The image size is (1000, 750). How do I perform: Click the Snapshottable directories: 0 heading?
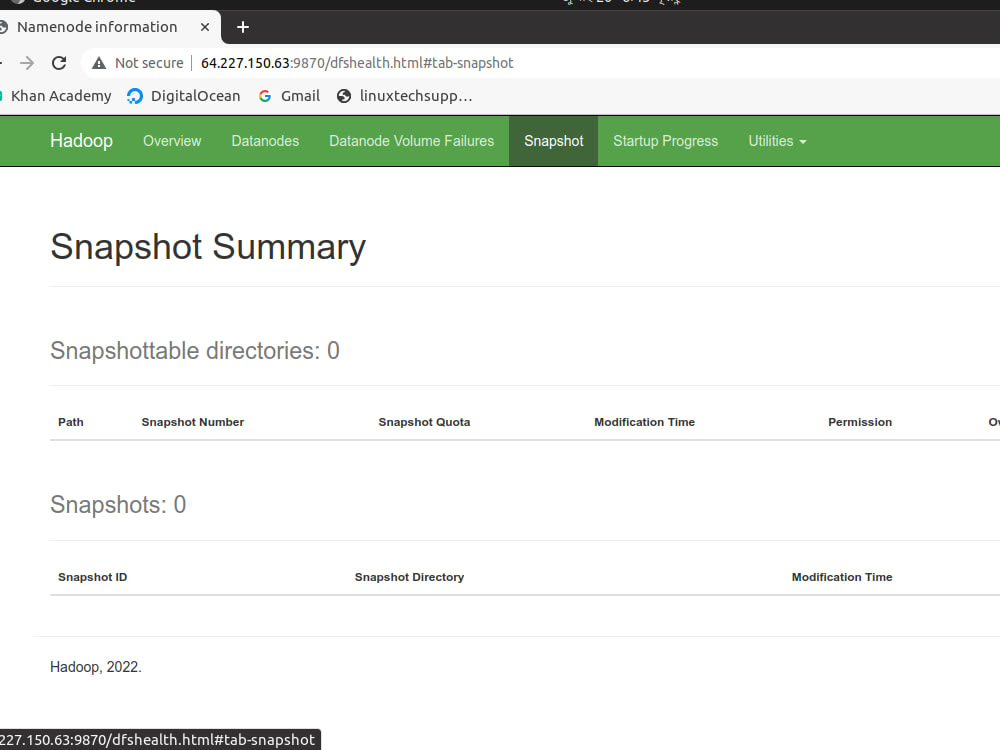(x=195, y=351)
